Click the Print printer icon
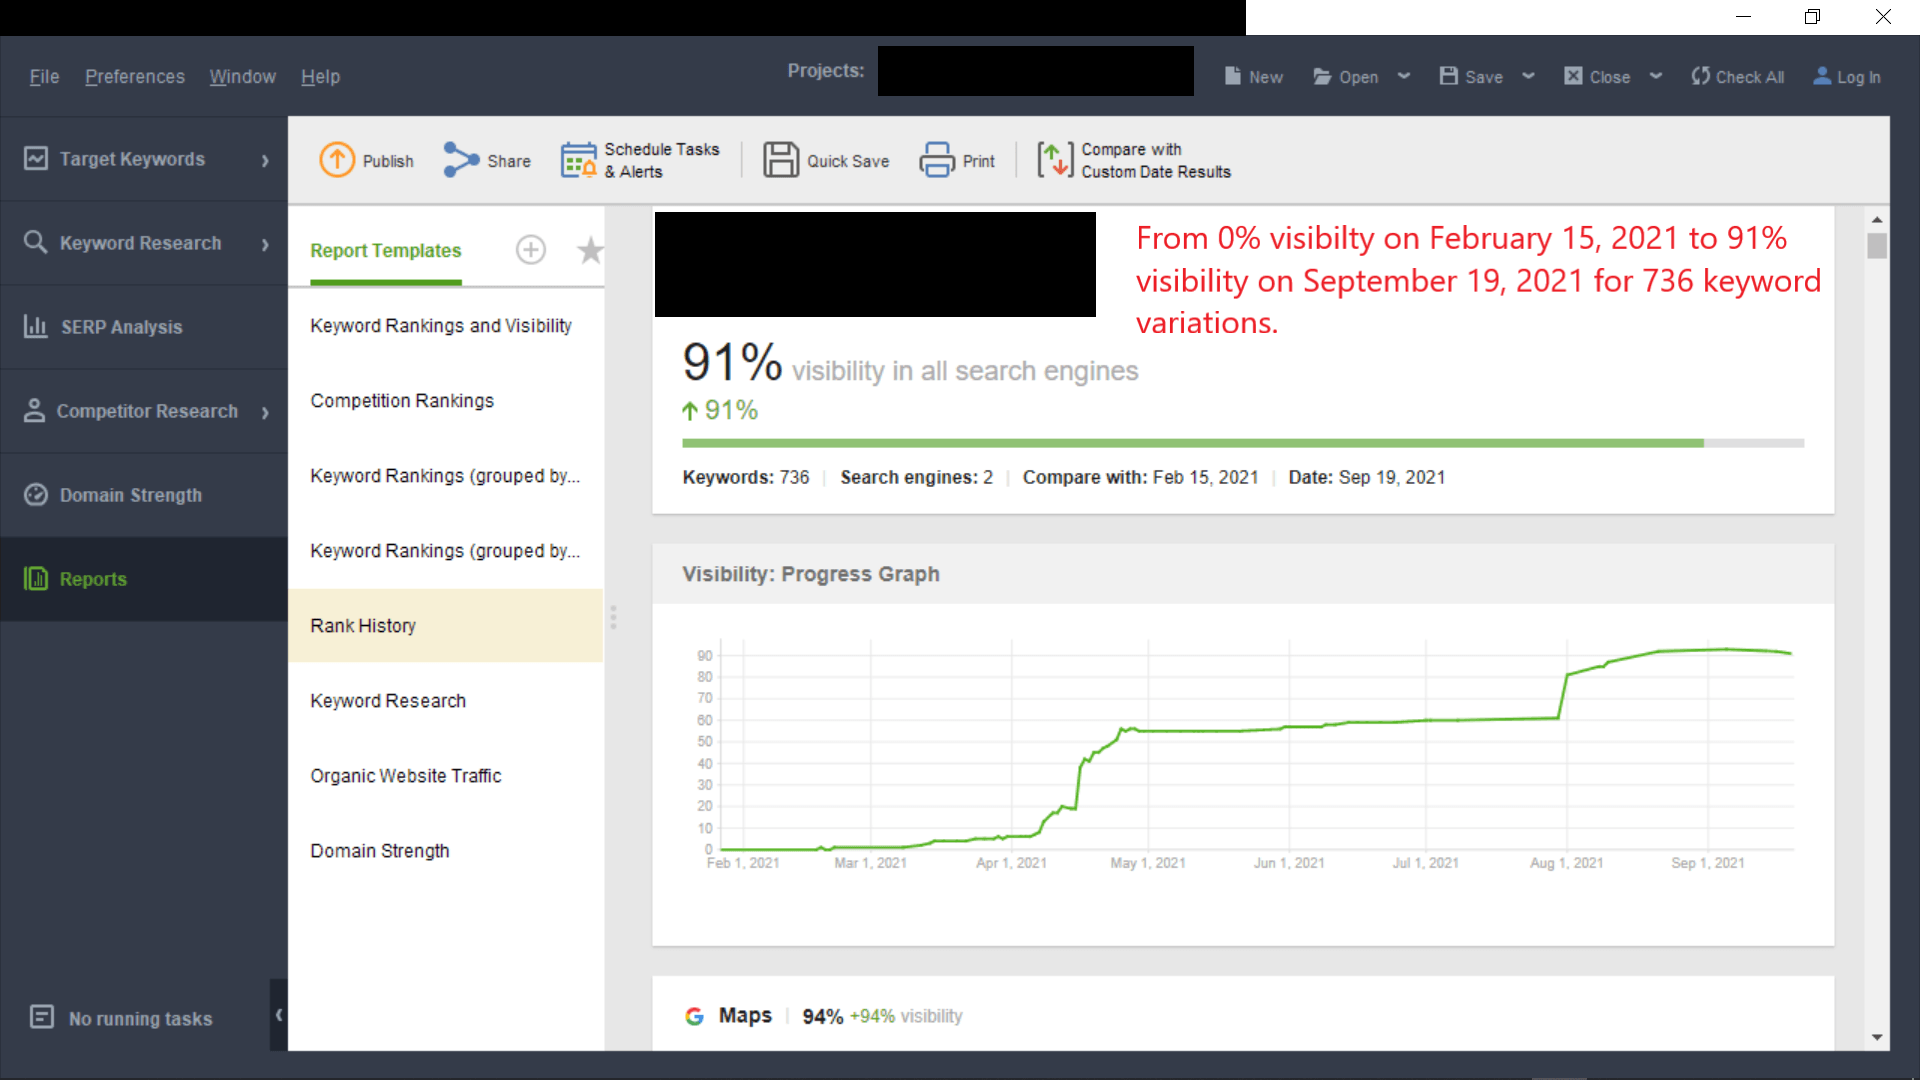The width and height of the screenshot is (1920, 1080). click(937, 160)
